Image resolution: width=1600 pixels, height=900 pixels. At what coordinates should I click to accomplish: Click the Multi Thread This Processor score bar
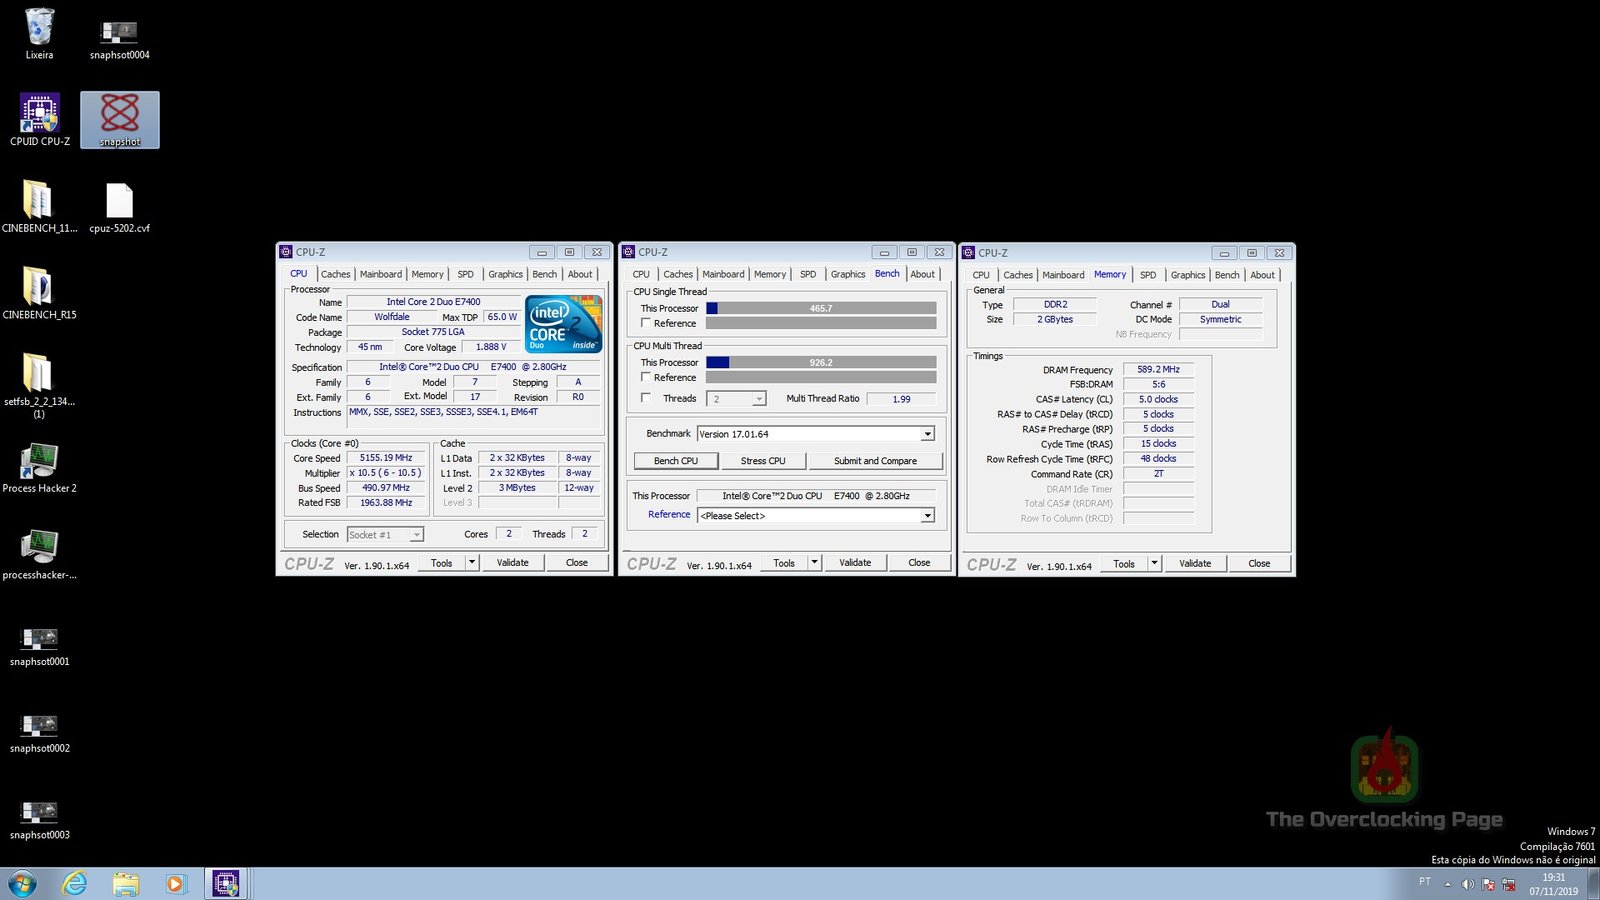click(x=821, y=363)
